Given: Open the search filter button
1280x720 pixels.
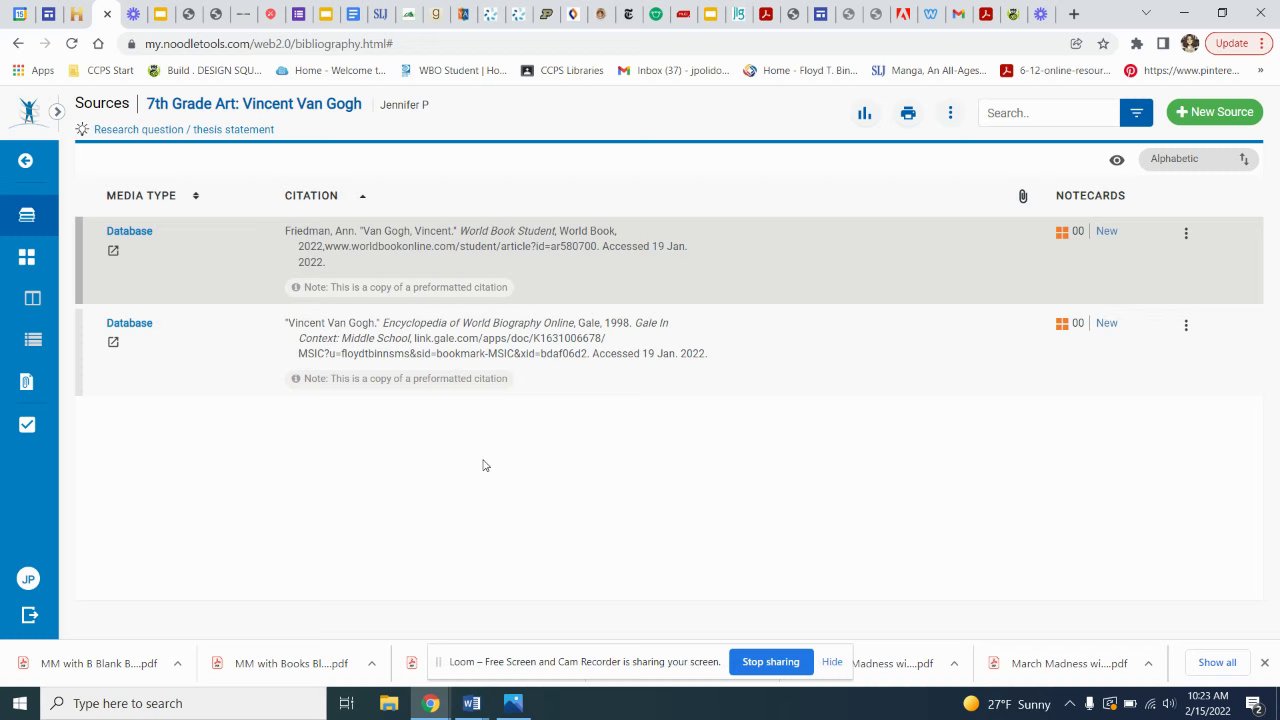Looking at the screenshot, I should [x=1136, y=113].
